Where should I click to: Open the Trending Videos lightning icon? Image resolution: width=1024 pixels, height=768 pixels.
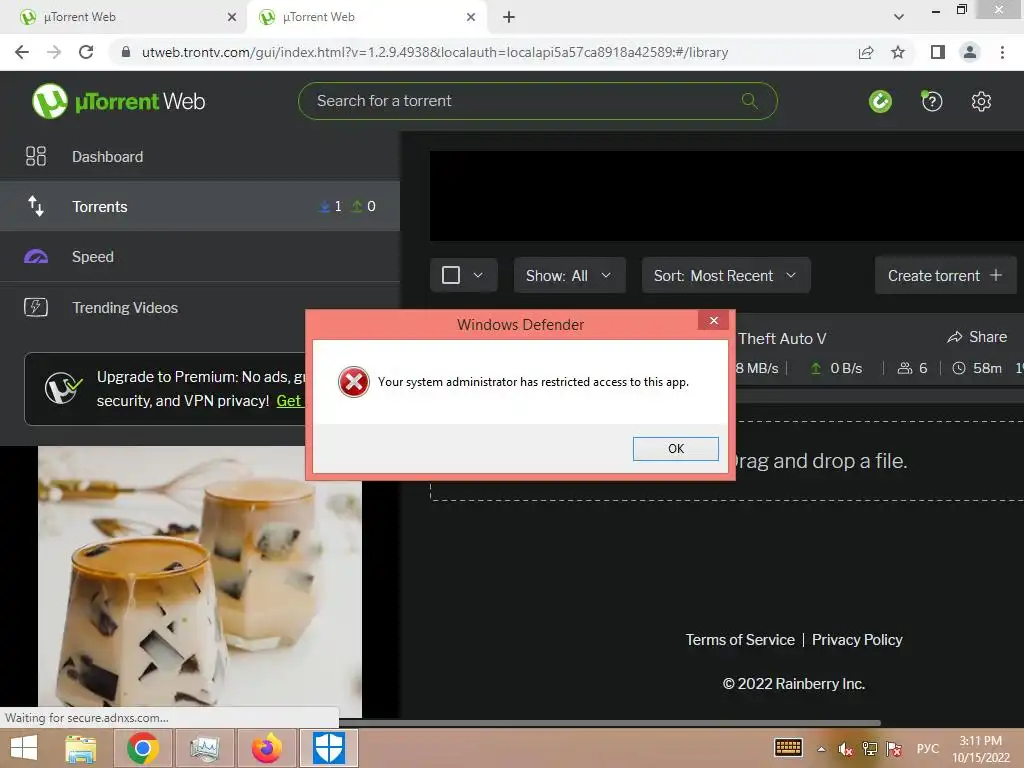point(36,307)
